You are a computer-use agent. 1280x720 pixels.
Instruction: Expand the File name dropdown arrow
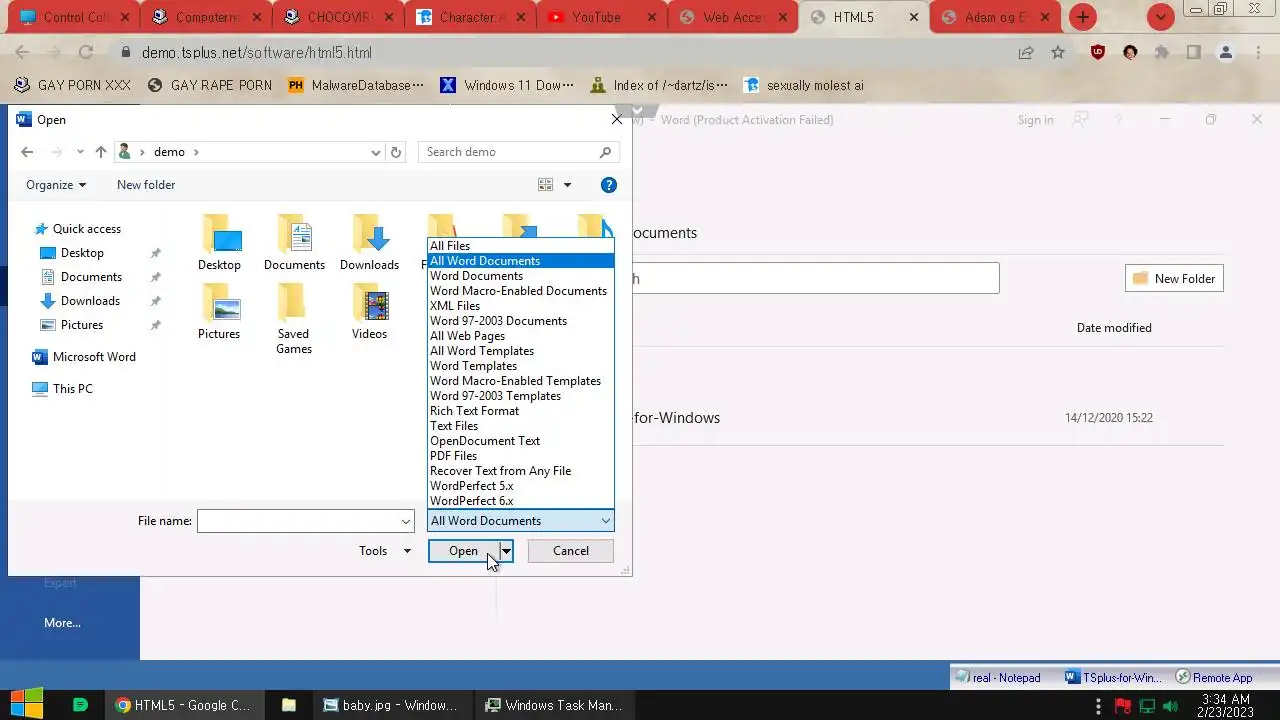coord(406,521)
